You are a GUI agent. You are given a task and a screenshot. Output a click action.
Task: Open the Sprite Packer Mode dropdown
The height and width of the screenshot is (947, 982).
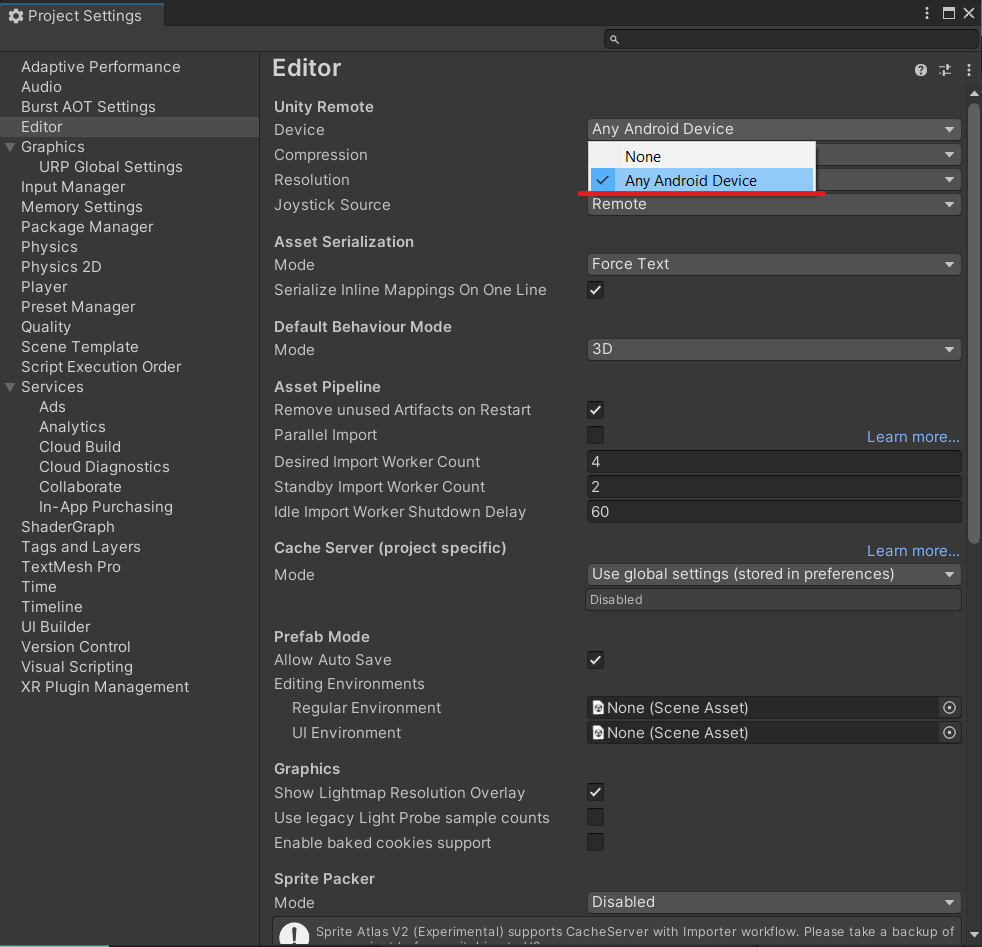[773, 902]
